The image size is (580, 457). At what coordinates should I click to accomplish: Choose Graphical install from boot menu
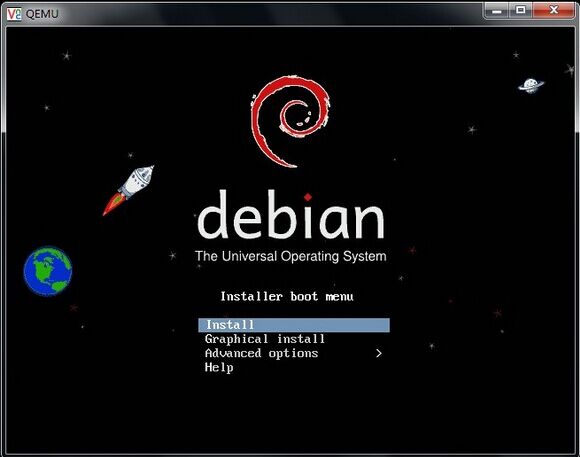coord(264,339)
